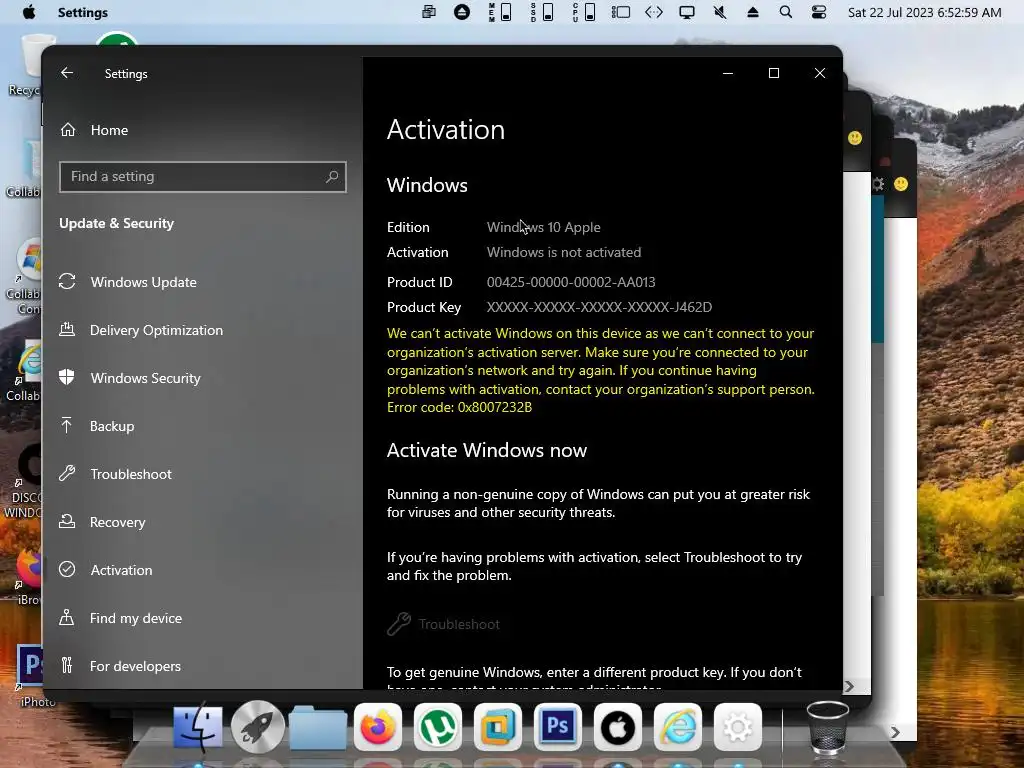Launch Photoshop from the dock
Viewport: 1024px width, 768px height.
(557, 727)
